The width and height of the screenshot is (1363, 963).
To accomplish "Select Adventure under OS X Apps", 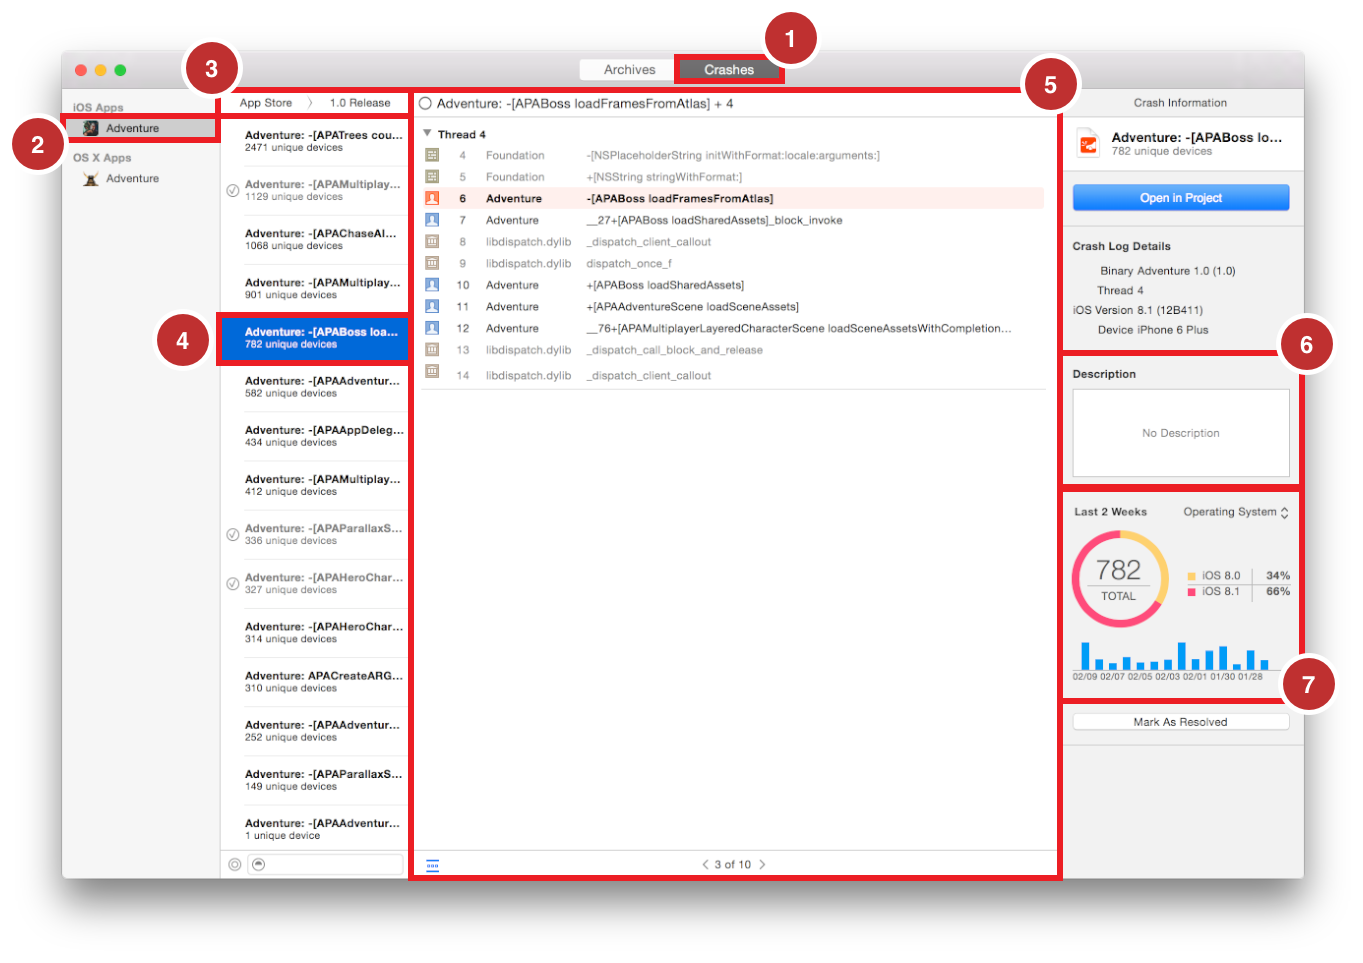I will (132, 178).
